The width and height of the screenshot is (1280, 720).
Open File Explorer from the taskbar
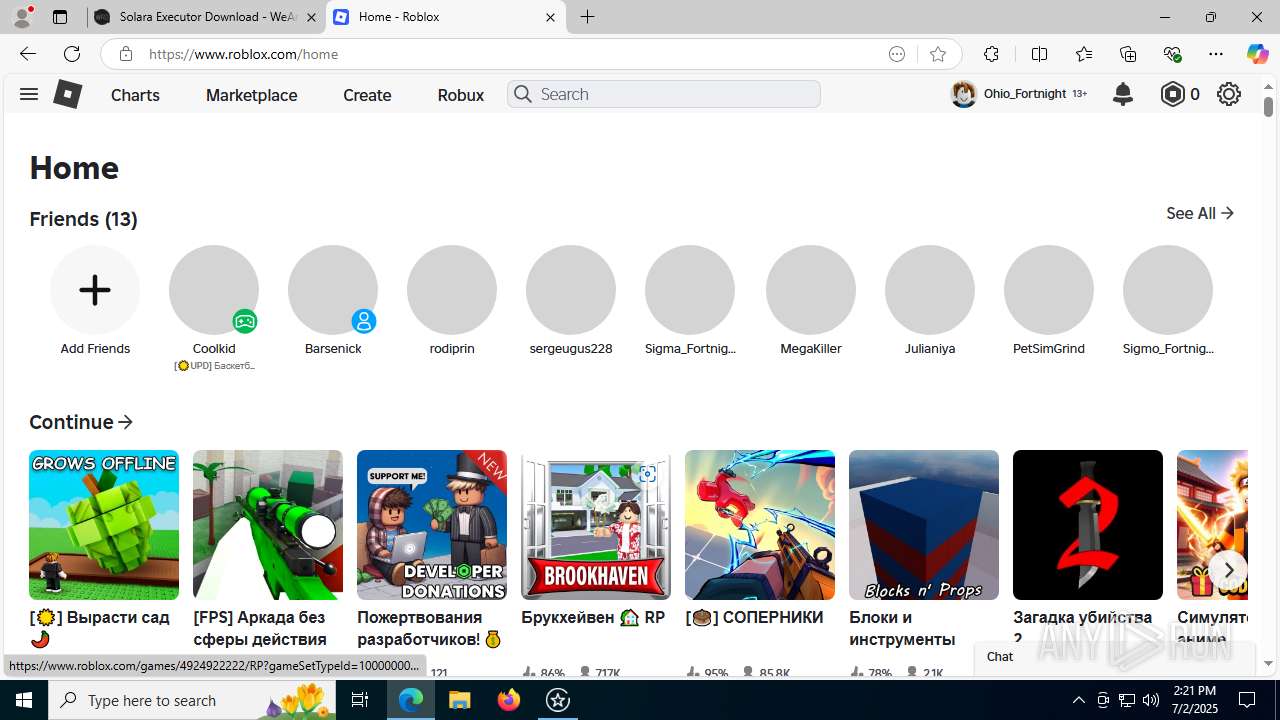tap(459, 700)
